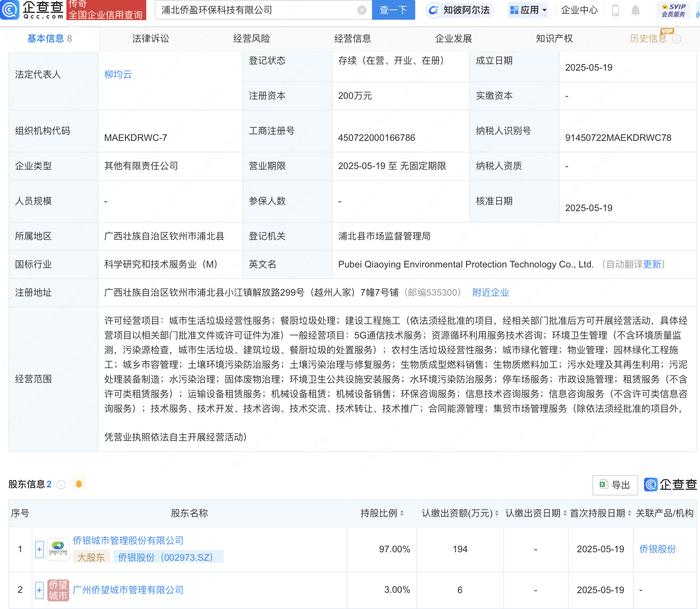Viewport: 700px width, 609px height.
Task: Open 侨银城市管理股份有限公司 shareholder link
Action: (128, 540)
